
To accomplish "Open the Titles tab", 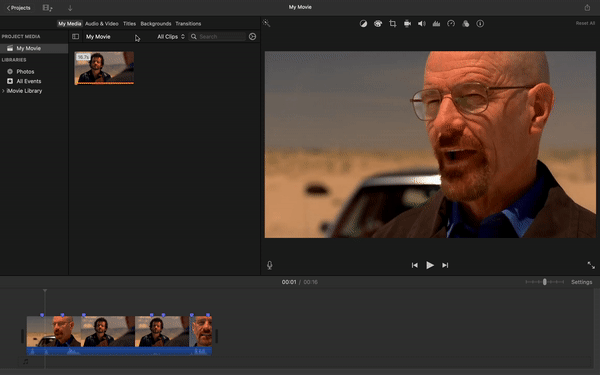I will click(x=129, y=24).
